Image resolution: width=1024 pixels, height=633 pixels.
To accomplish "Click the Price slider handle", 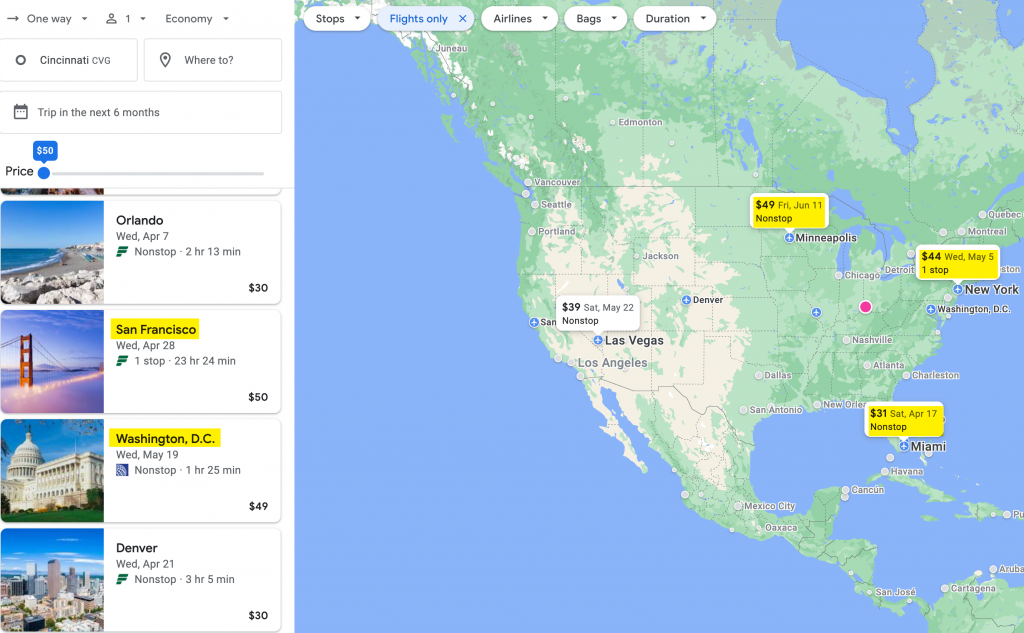I will (x=44, y=173).
